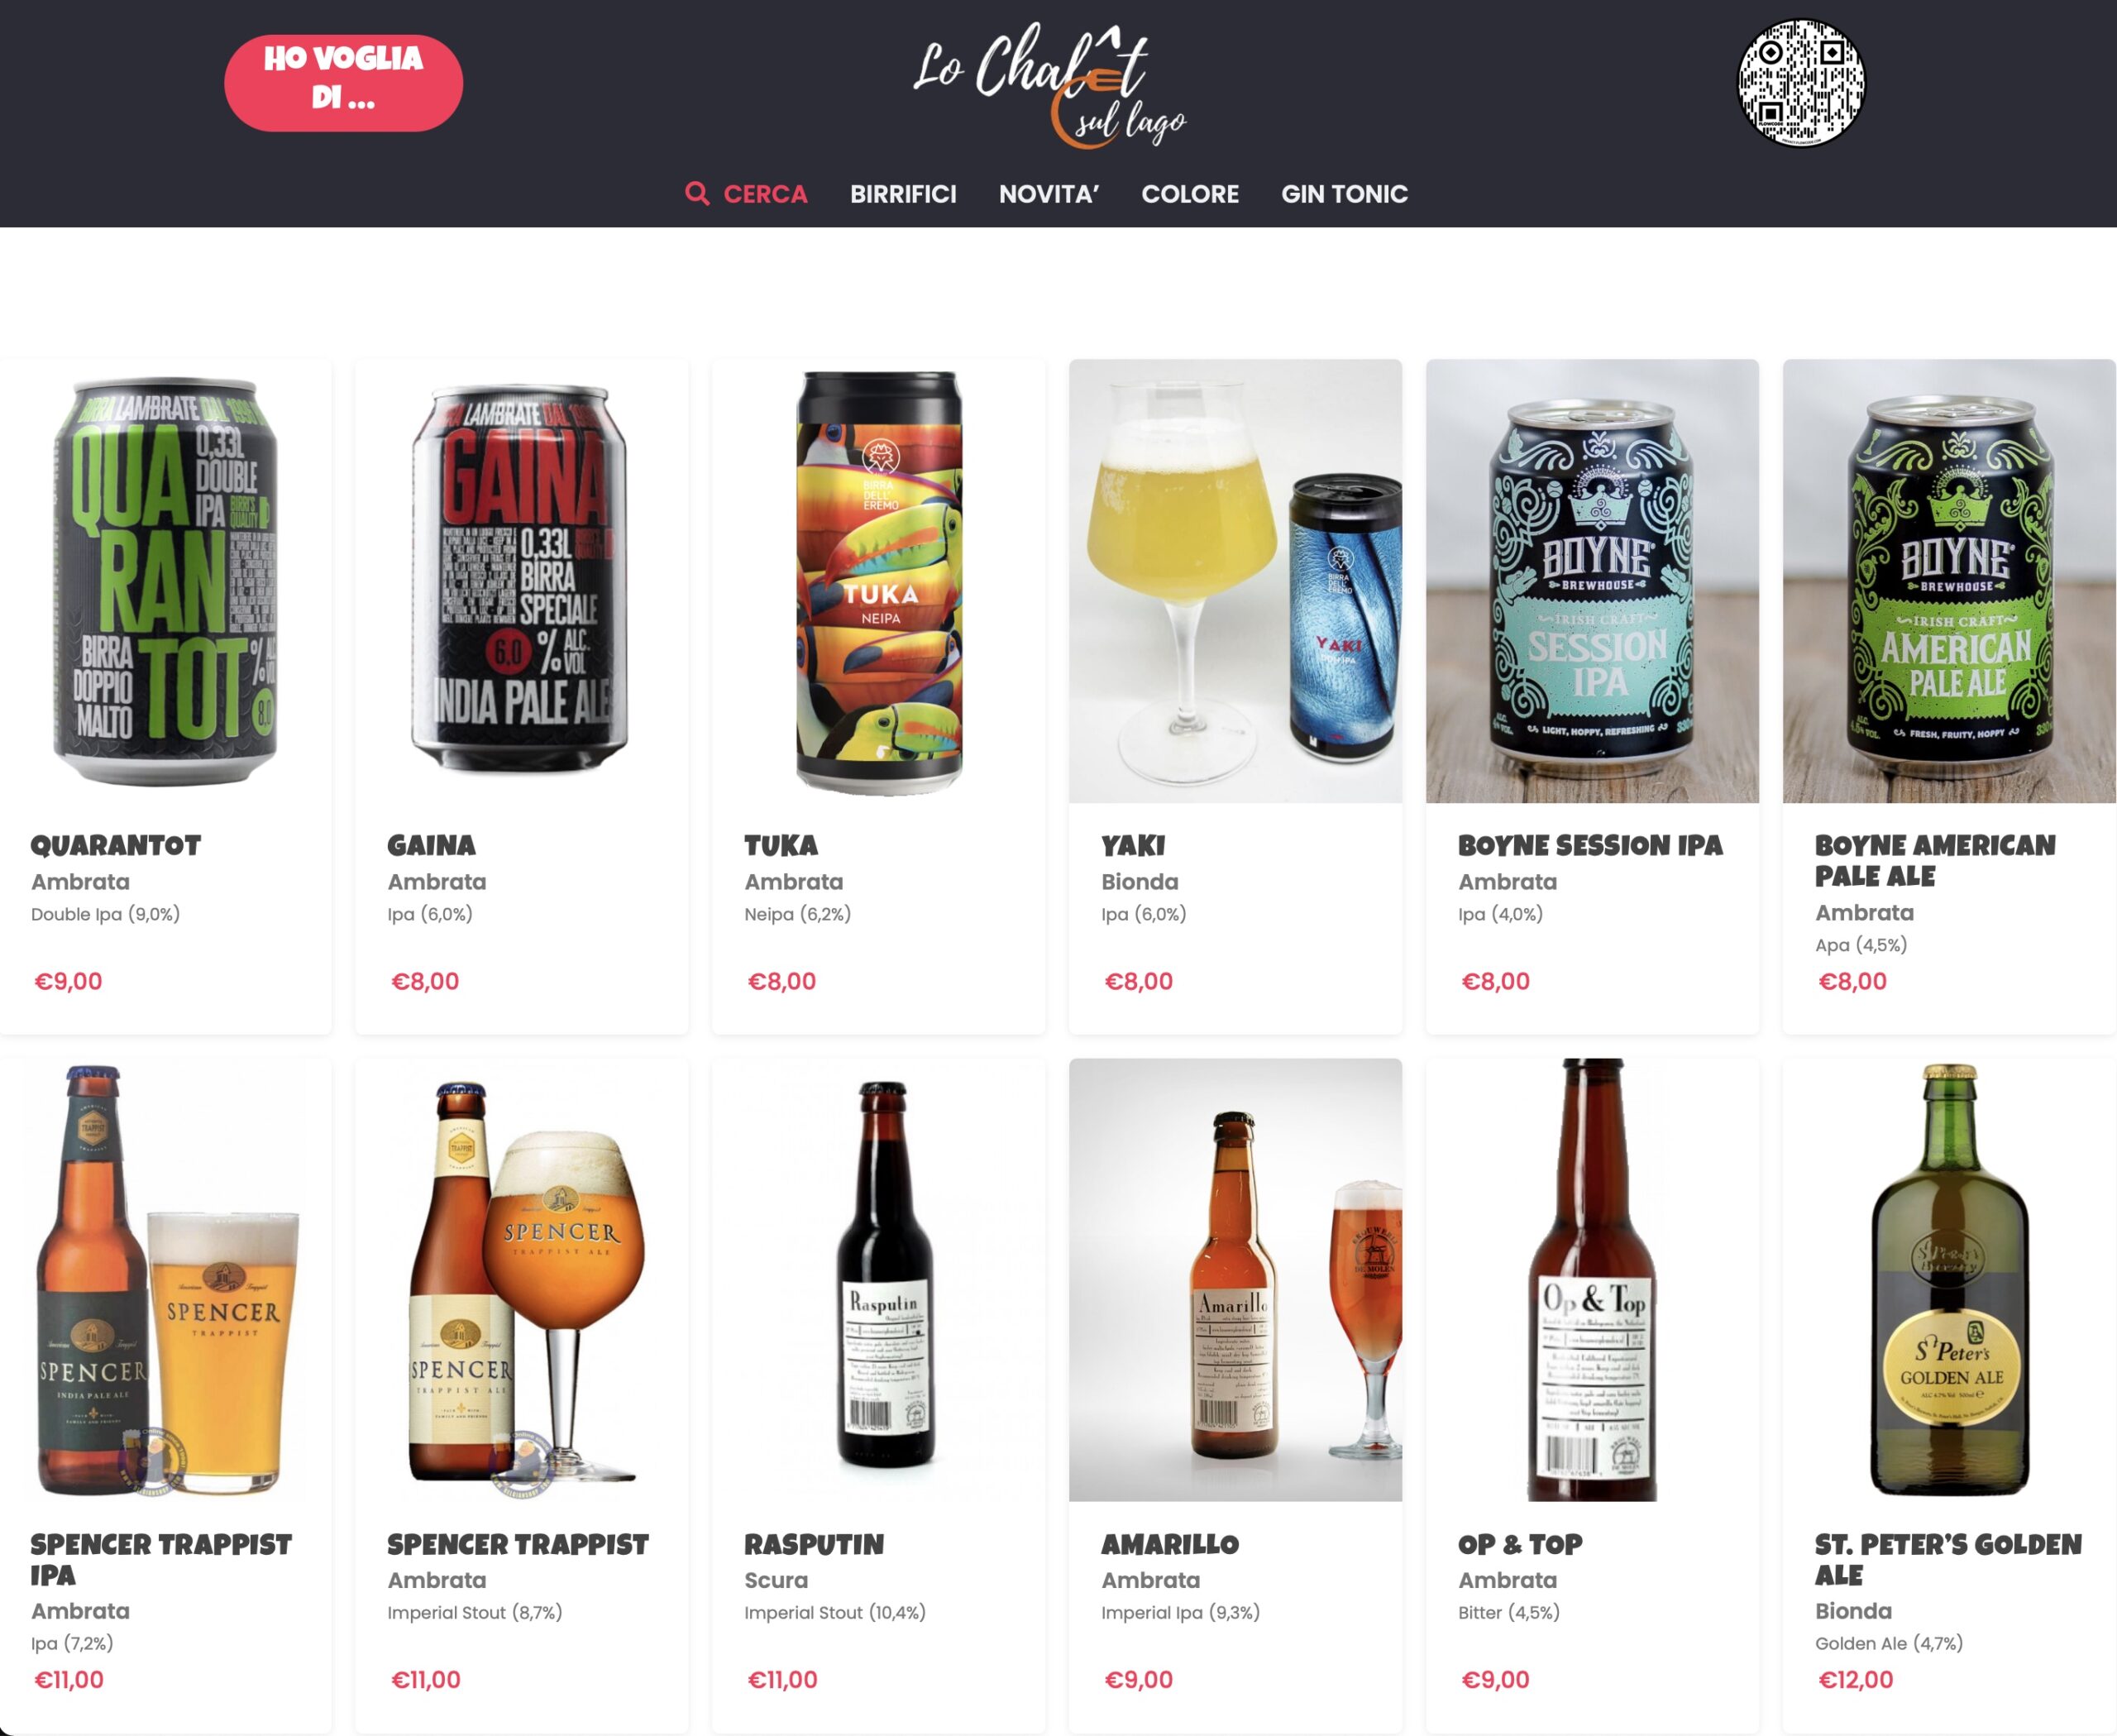
Task: Select the Op & Top bottle image
Action: 1592,1280
